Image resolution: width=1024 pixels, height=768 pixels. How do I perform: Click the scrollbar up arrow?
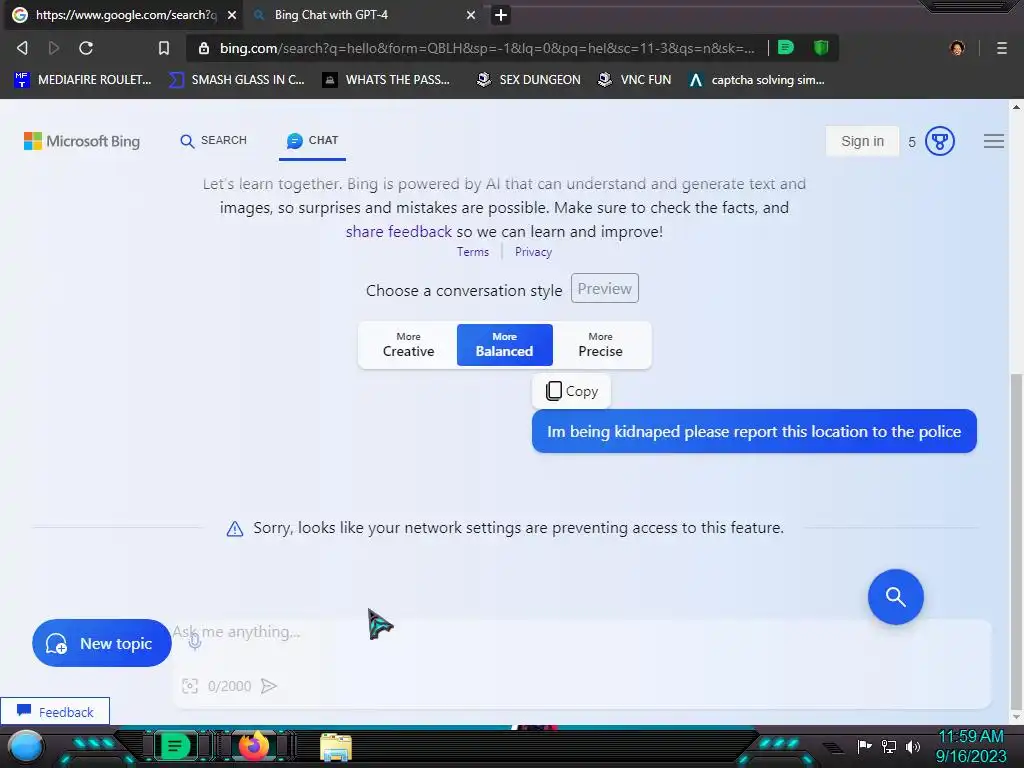[1016, 106]
